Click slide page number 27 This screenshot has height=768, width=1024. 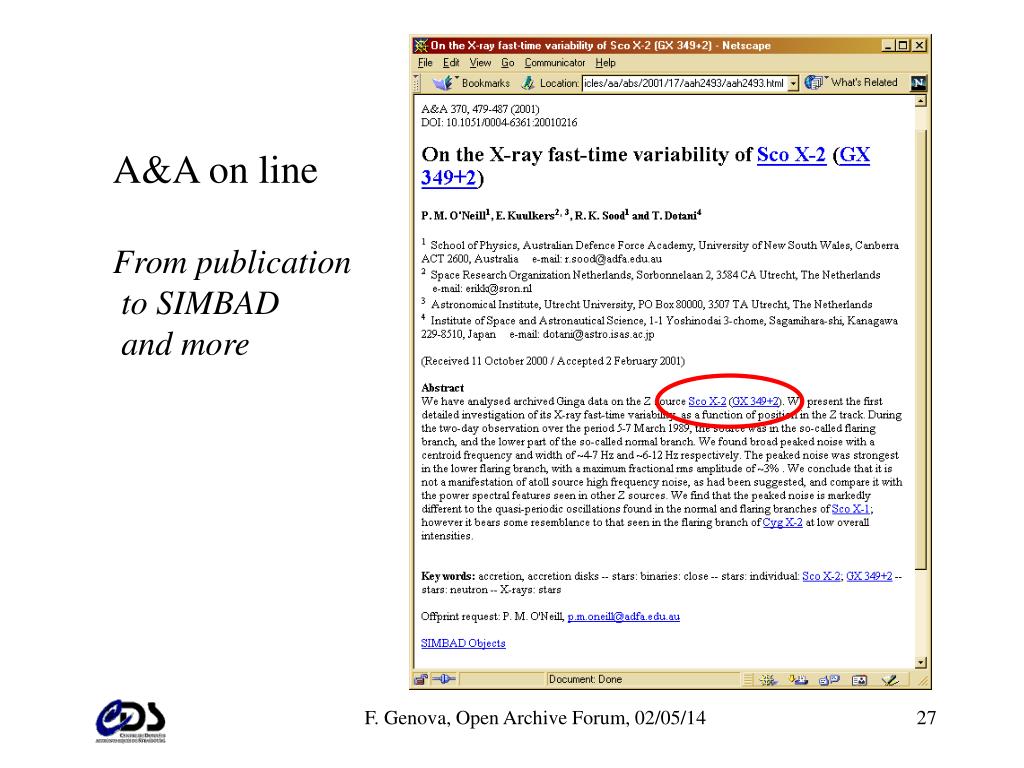(x=926, y=718)
